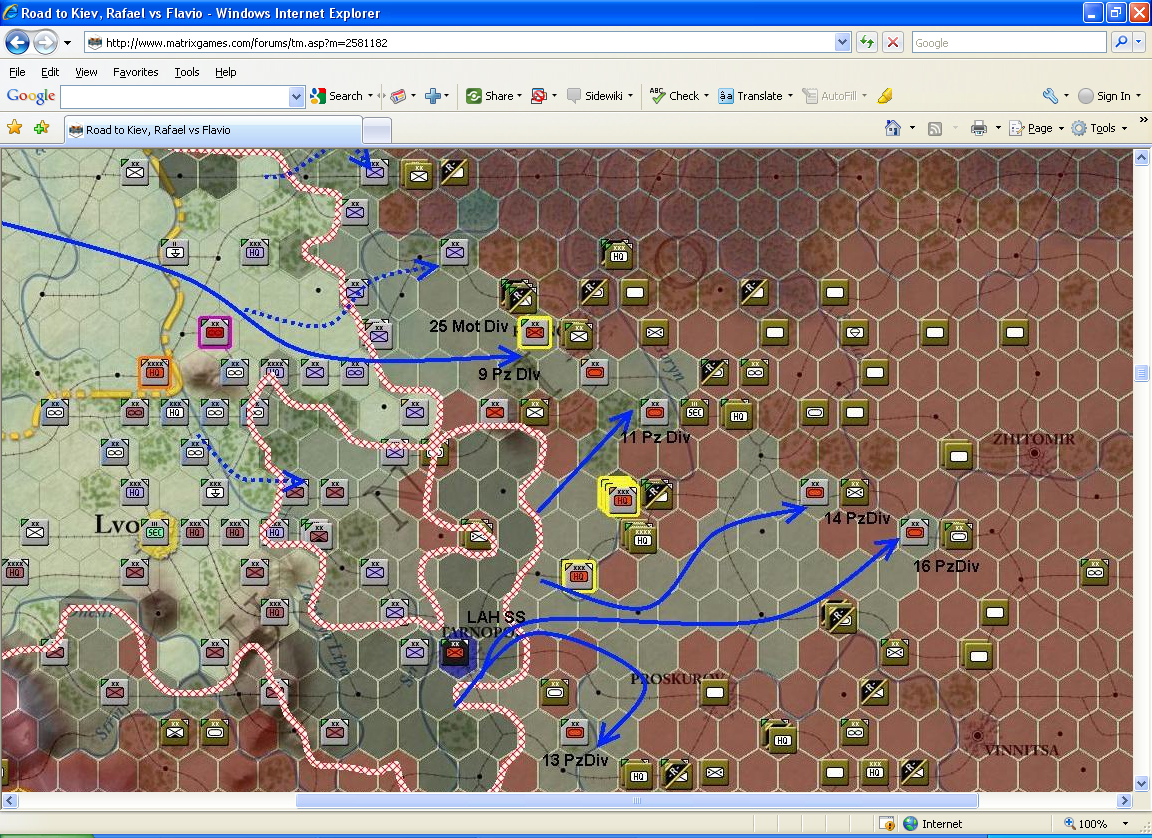Viewport: 1152px width, 838px height.
Task: Expand the Google toolbar search field dropdown
Action: [x=296, y=96]
